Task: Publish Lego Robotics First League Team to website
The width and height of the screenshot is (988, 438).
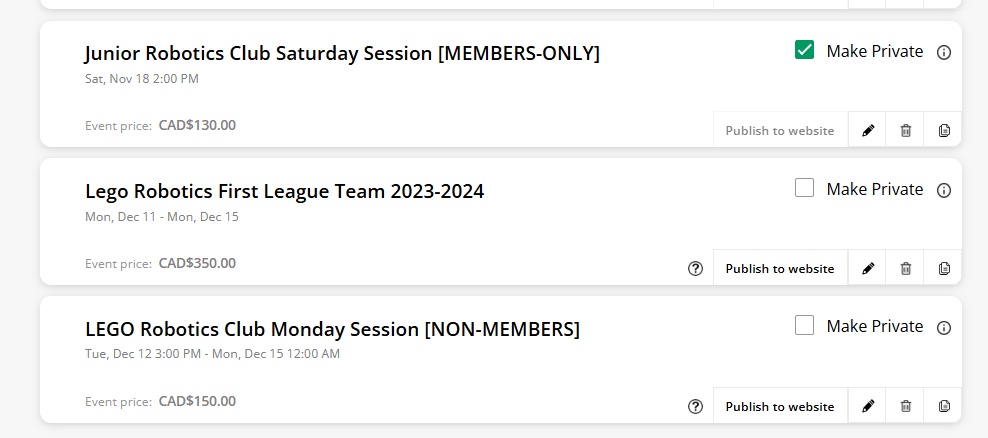Action: click(x=780, y=269)
